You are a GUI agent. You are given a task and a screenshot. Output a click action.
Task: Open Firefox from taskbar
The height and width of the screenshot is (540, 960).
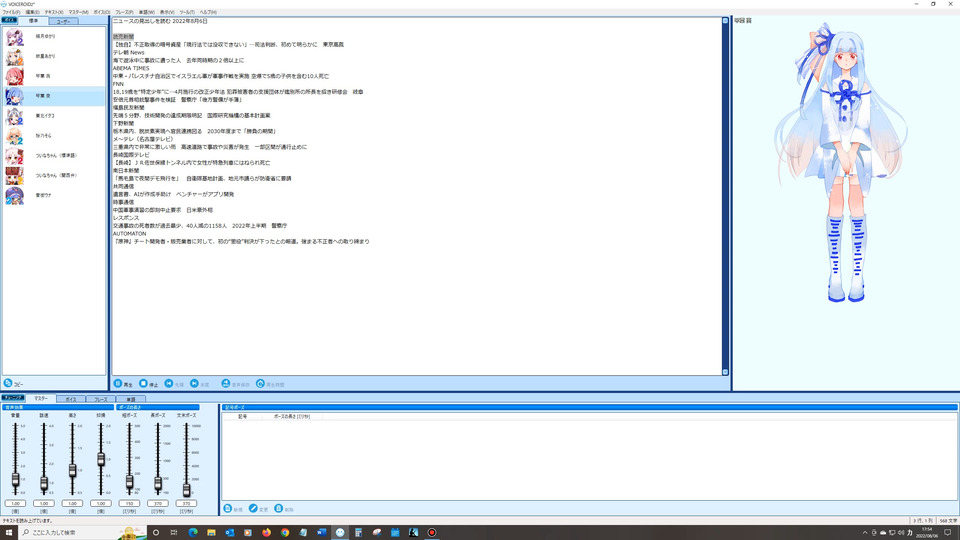(x=266, y=532)
